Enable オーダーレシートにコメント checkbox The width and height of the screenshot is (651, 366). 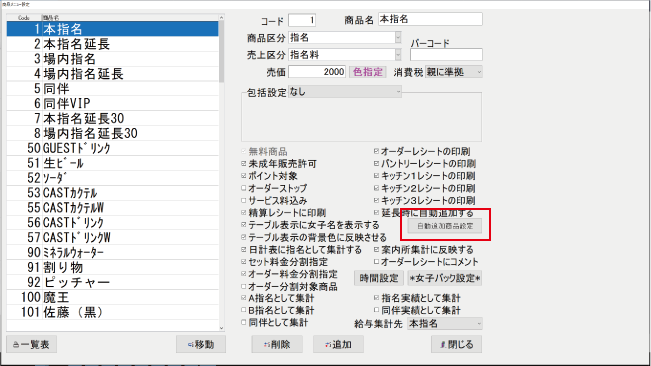pyautogui.click(x=377, y=262)
